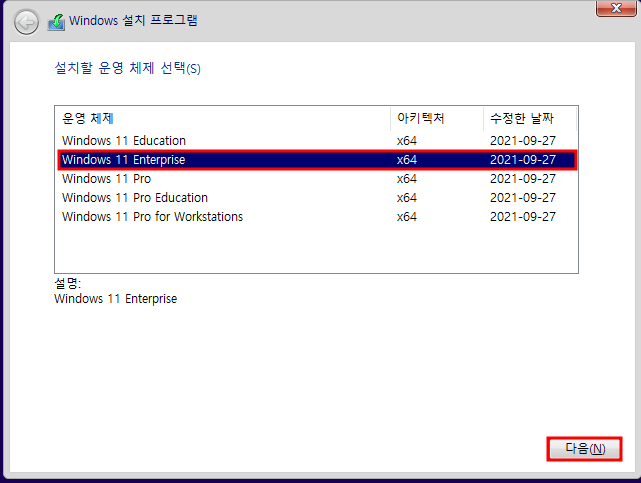641x483 pixels.
Task: Select Windows 11 Education row
Action: click(317, 141)
